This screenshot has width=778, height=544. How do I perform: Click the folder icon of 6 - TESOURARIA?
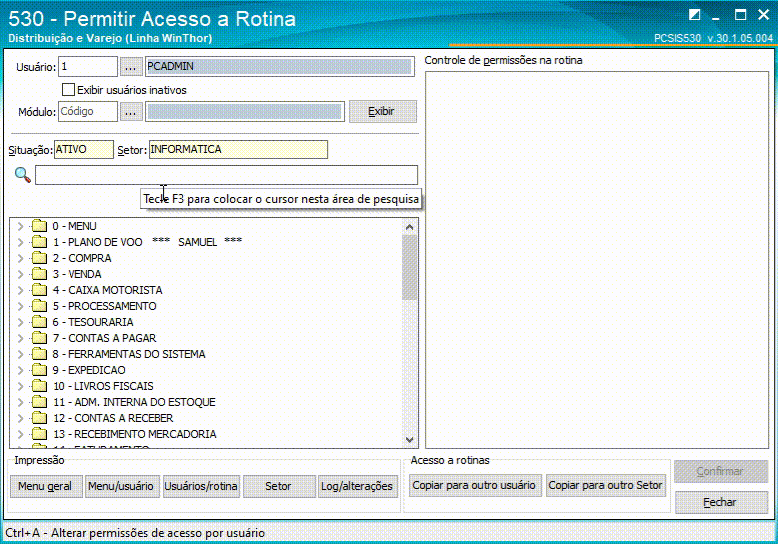click(x=39, y=322)
